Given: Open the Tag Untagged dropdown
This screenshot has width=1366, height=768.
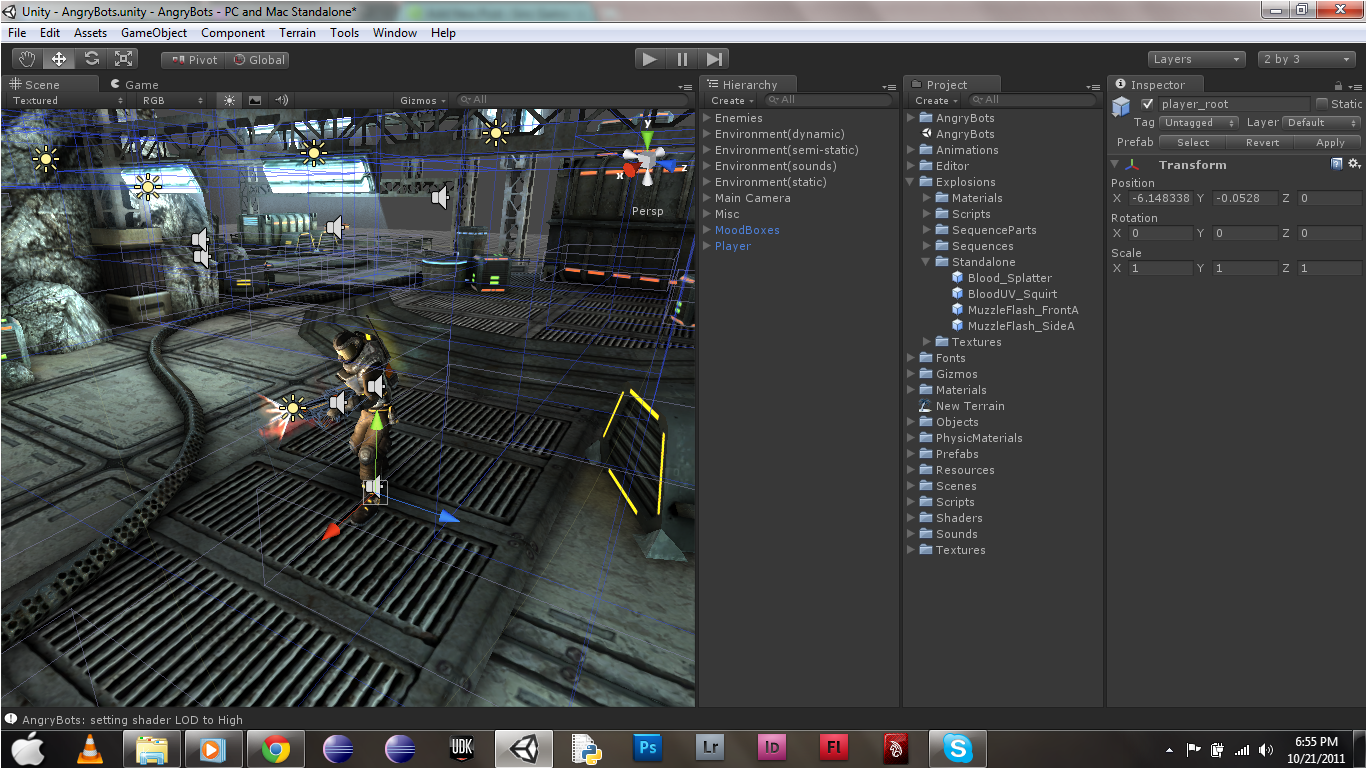Looking at the screenshot, I should point(1200,123).
